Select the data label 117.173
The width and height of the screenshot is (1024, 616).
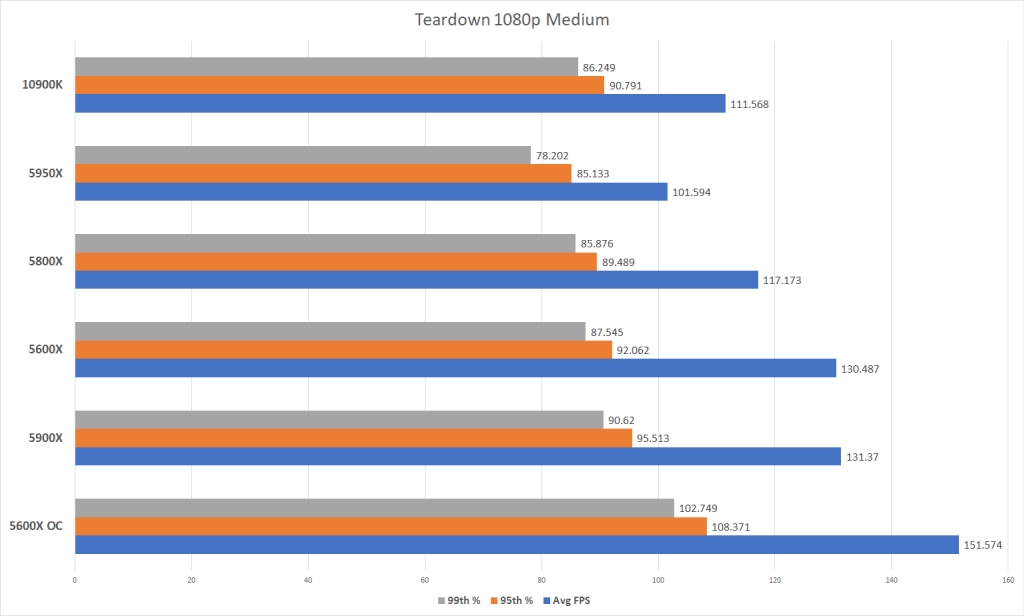click(782, 280)
